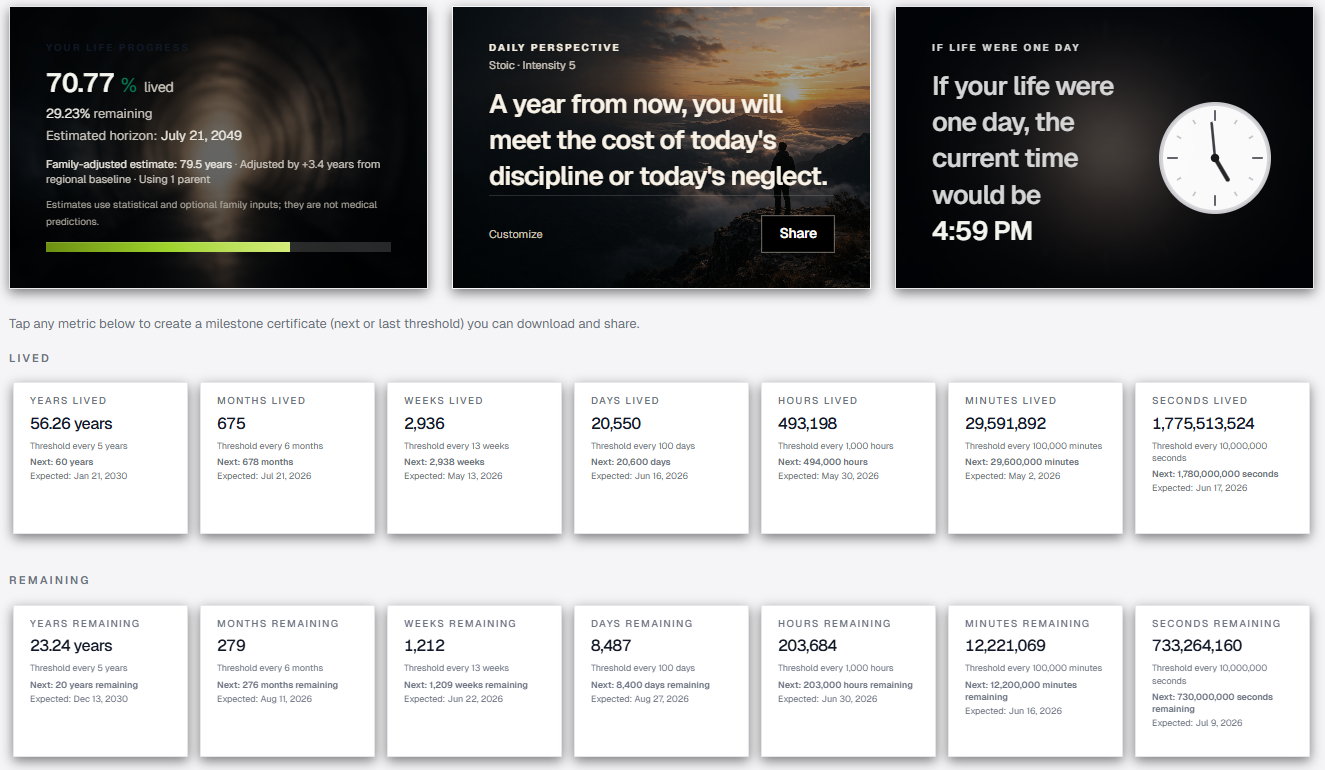
Task: Click the Daily Perspective quote text
Action: coord(658,140)
